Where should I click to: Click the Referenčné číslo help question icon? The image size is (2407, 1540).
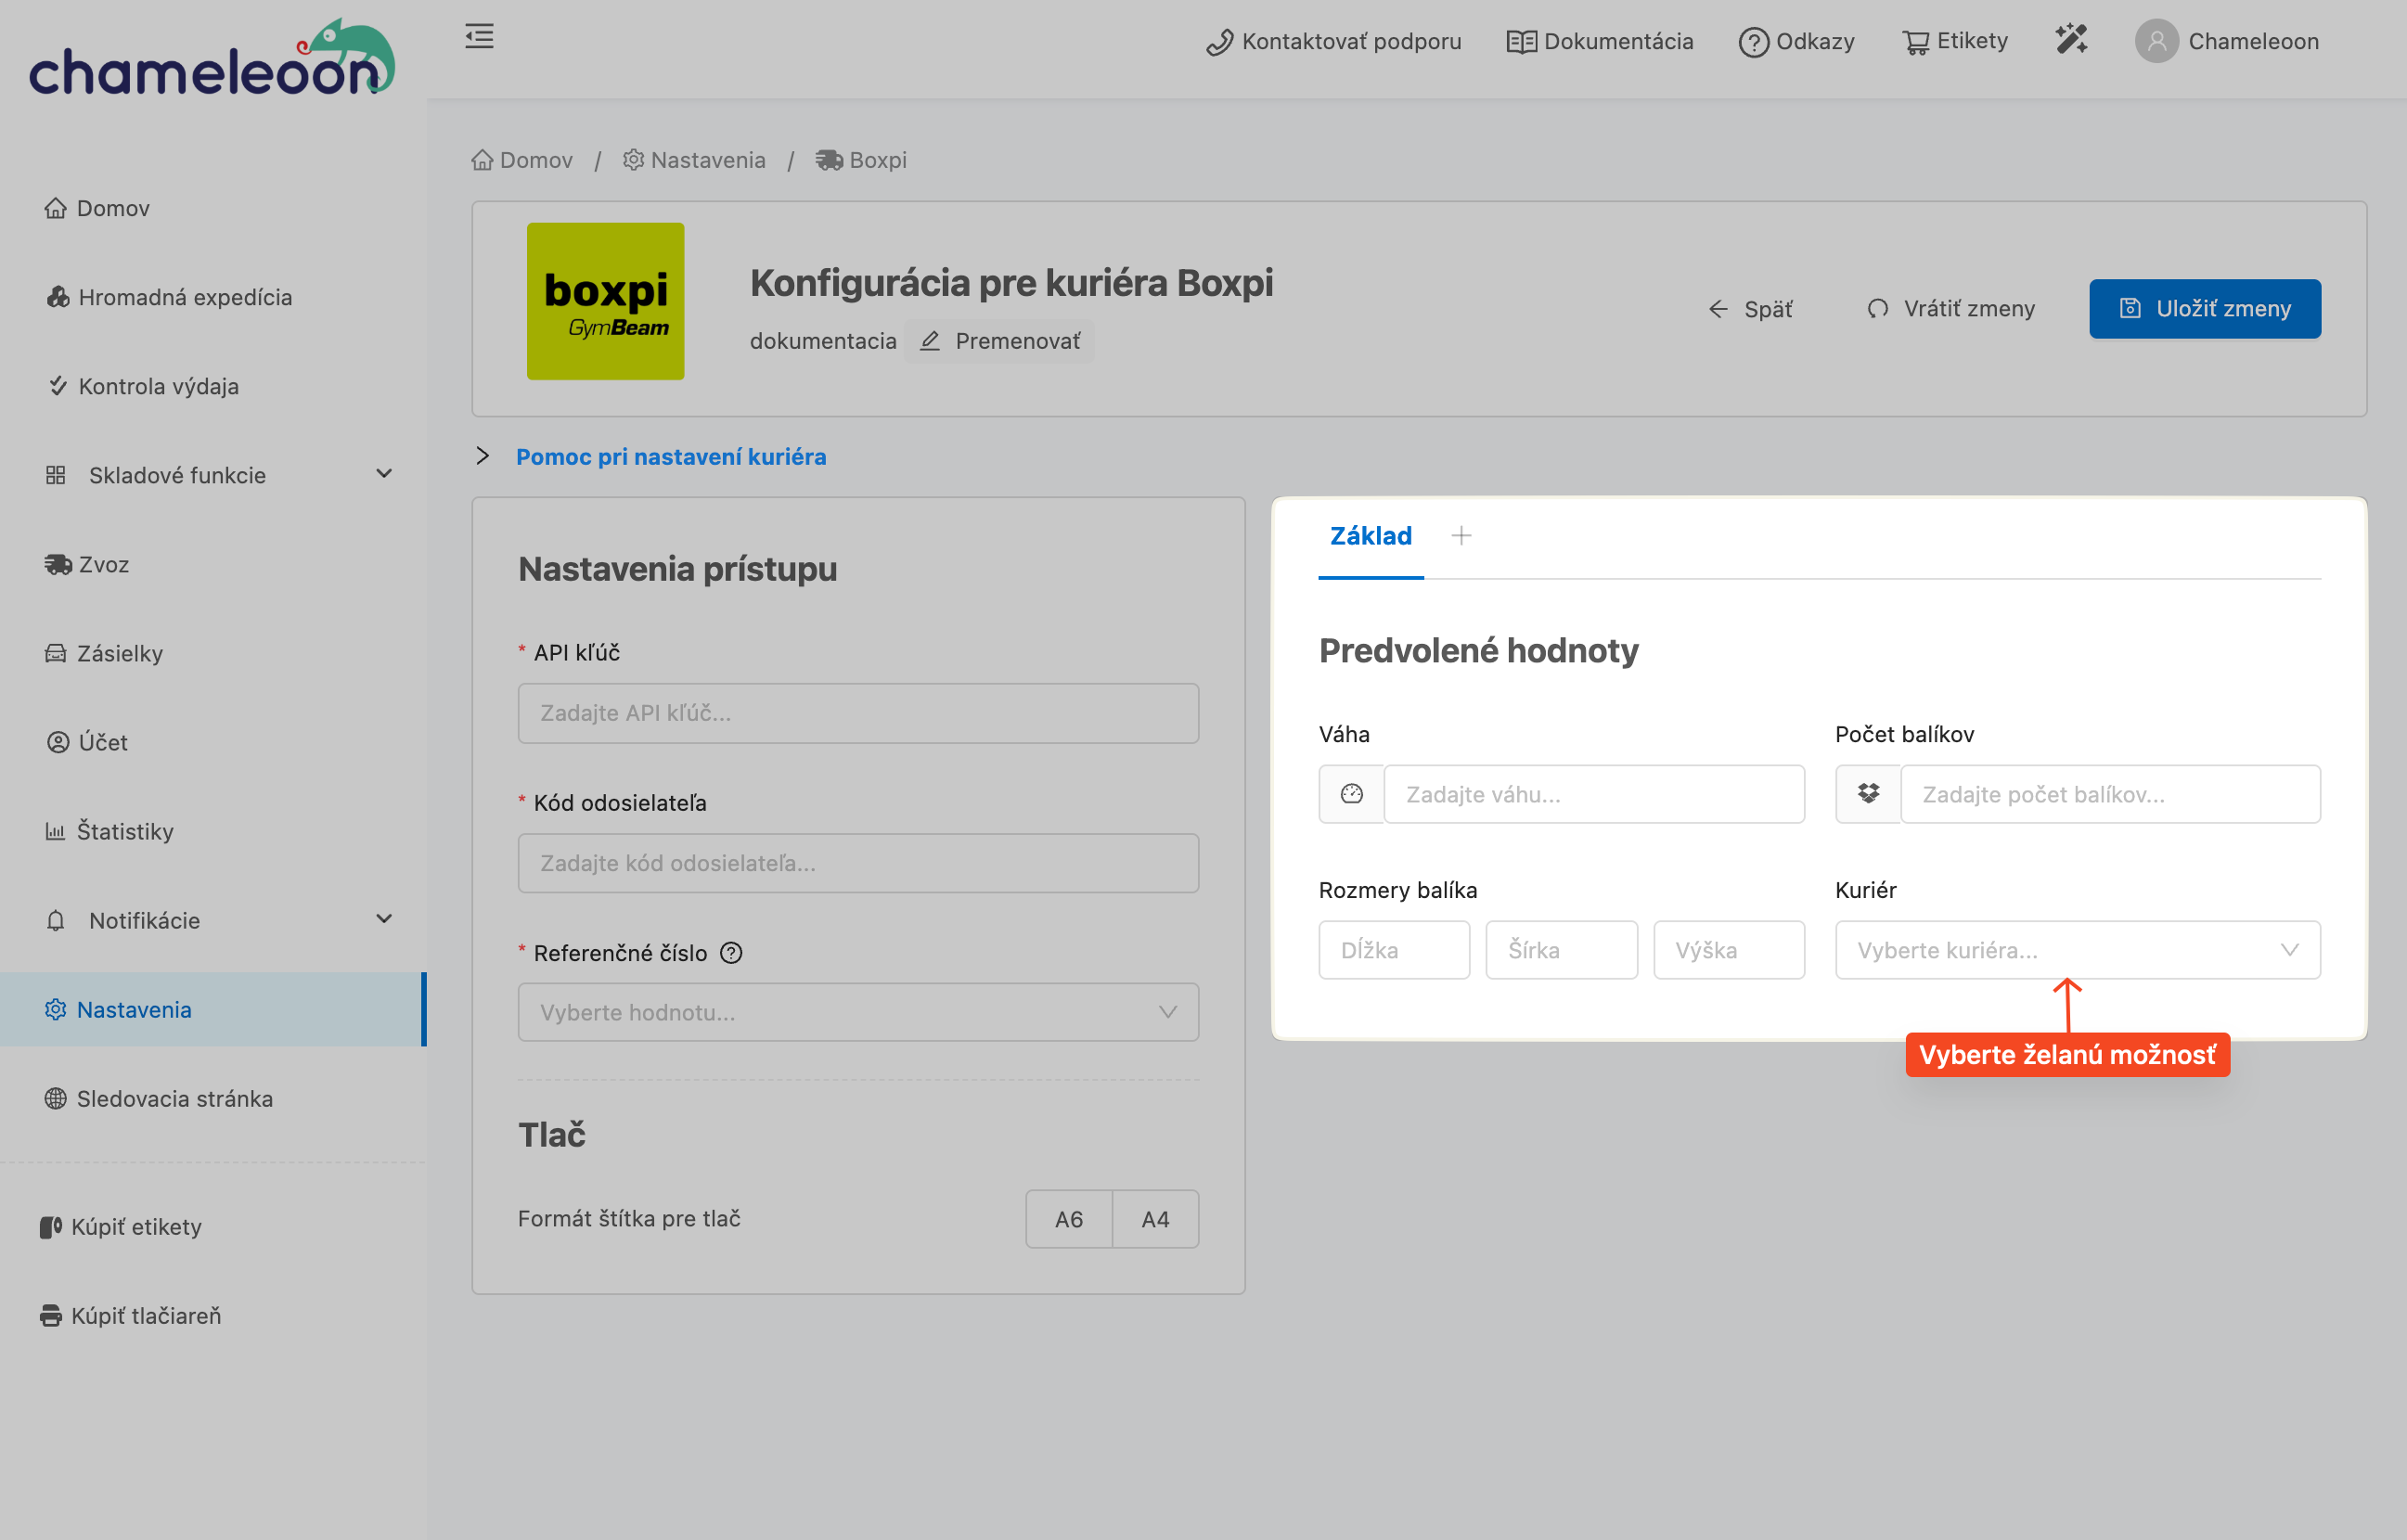731,953
